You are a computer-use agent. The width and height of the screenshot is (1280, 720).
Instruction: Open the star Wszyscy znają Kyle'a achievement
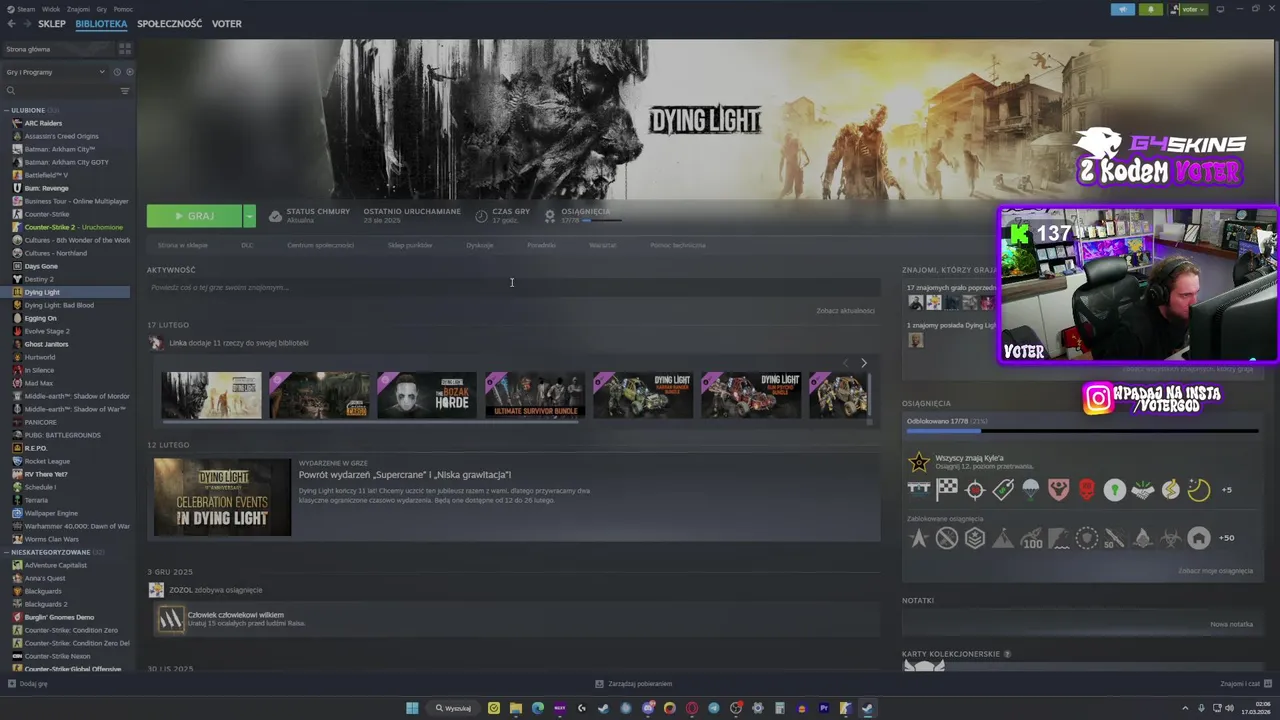918,462
